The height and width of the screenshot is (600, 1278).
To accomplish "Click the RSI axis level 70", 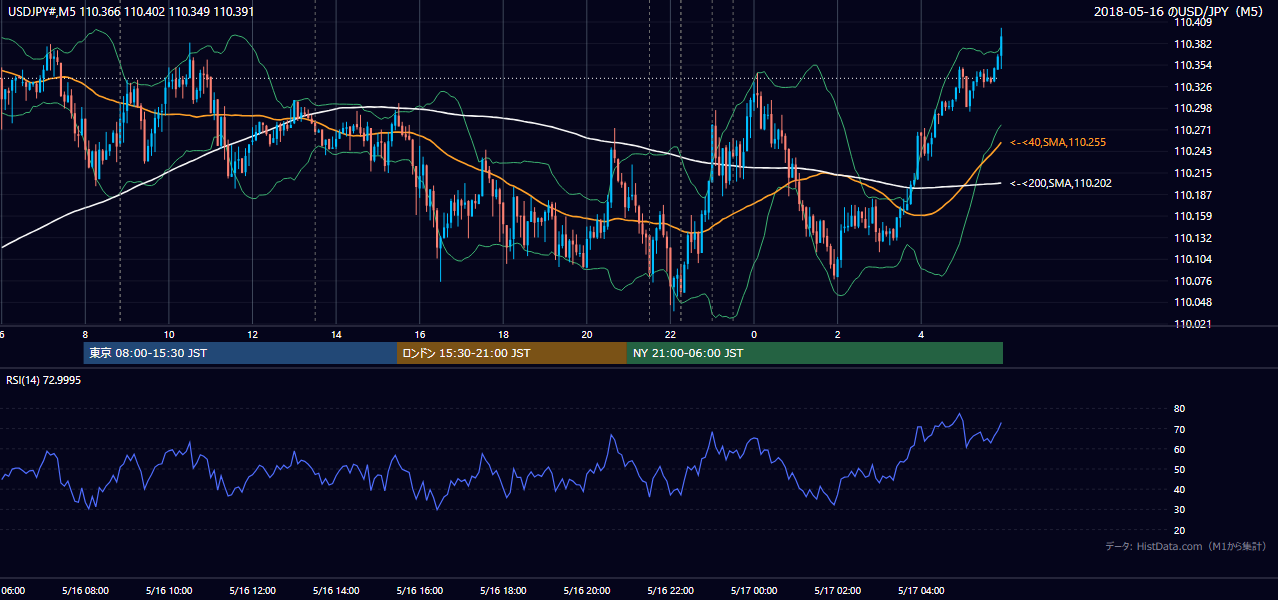I will pos(1179,429).
